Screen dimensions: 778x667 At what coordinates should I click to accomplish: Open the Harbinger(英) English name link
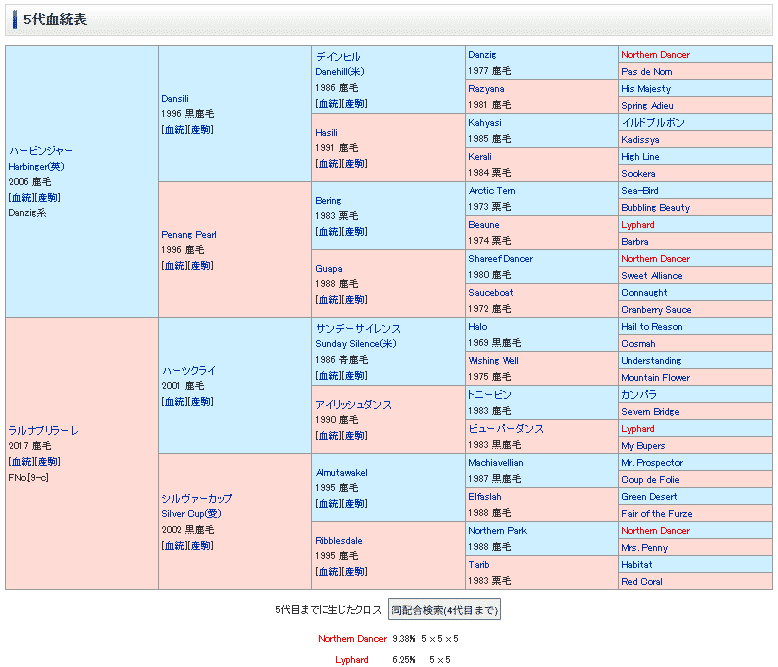[x=36, y=167]
